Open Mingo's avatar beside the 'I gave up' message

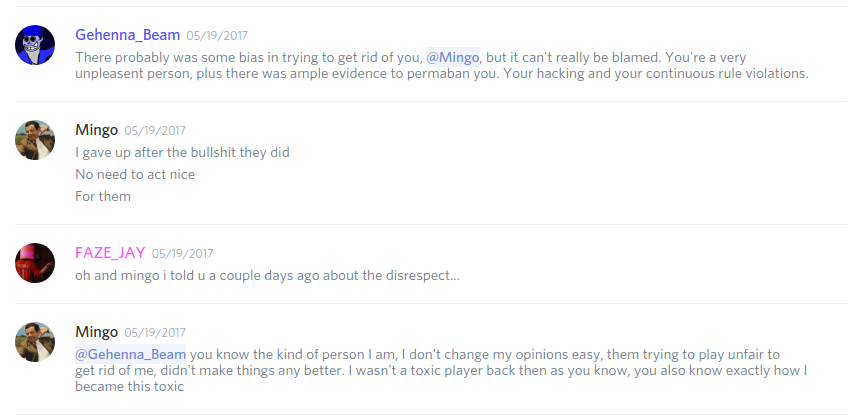[x=35, y=140]
